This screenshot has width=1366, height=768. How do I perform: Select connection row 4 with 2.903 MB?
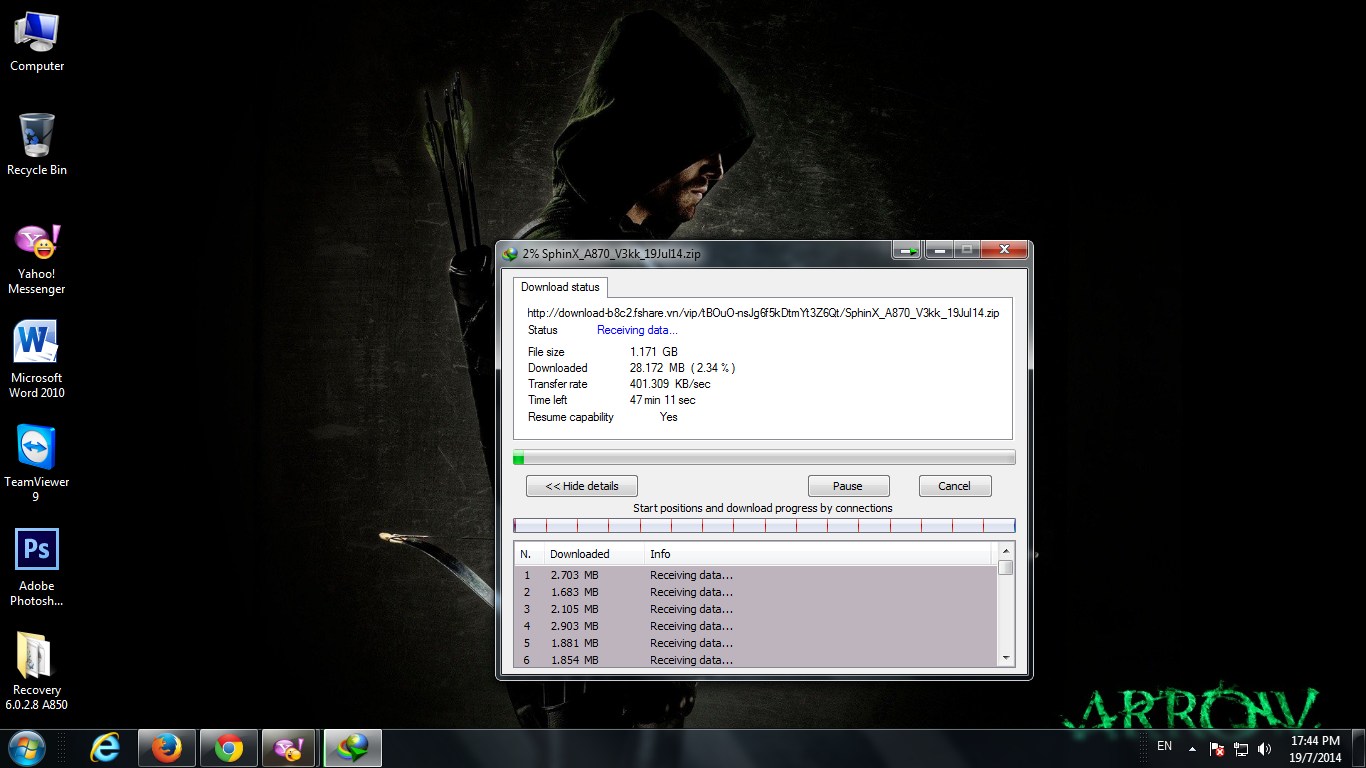coord(756,626)
